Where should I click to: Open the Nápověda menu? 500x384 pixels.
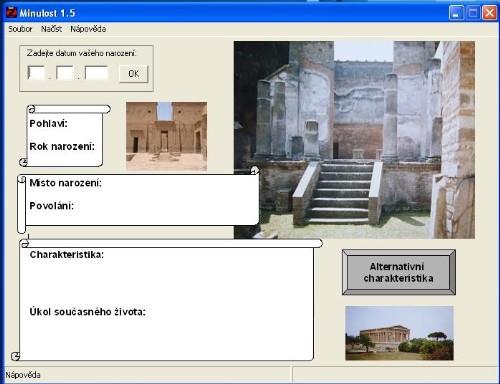coord(88,29)
